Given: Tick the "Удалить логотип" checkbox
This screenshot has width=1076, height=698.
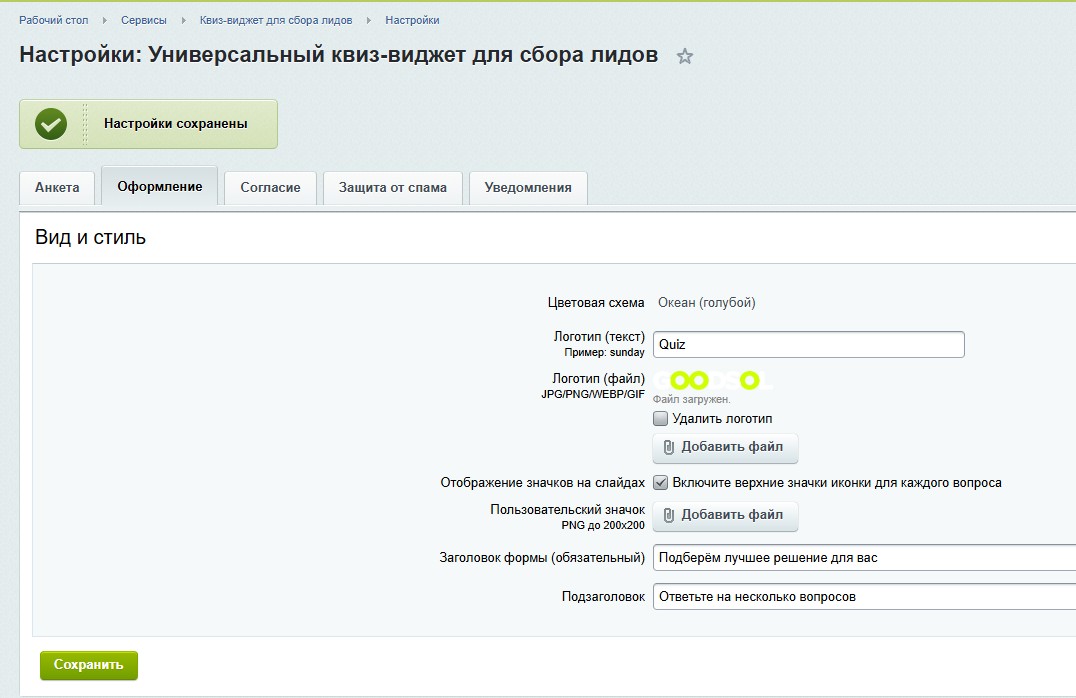Looking at the screenshot, I should [660, 419].
